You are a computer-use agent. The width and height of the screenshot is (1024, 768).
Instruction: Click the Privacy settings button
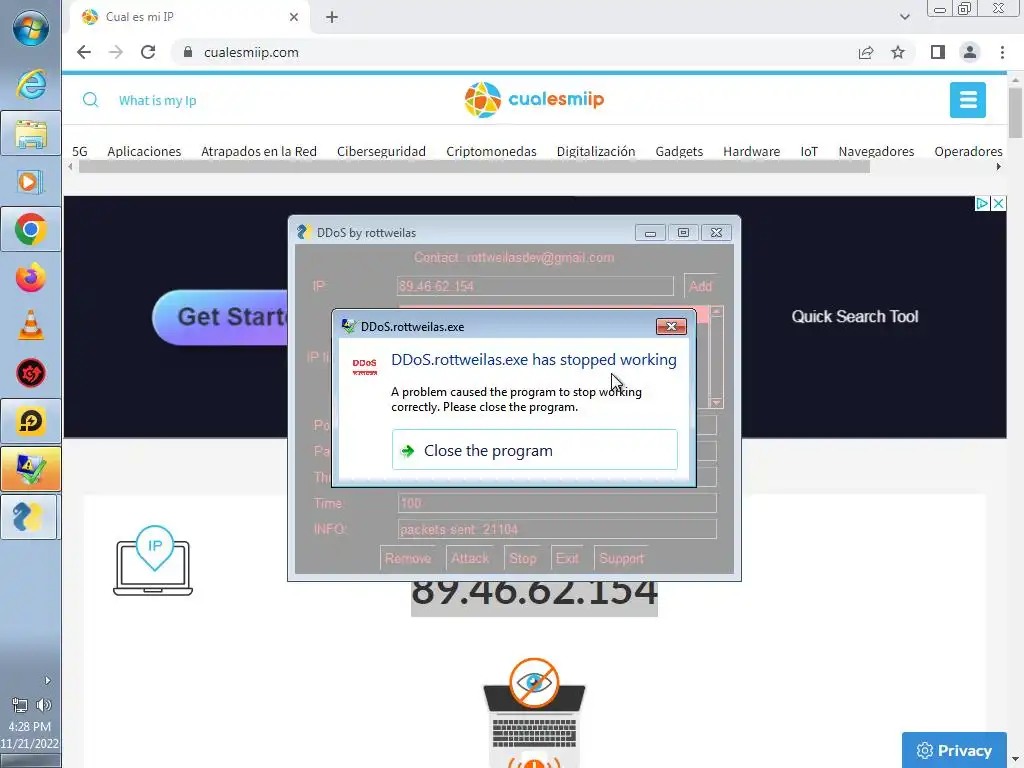954,750
